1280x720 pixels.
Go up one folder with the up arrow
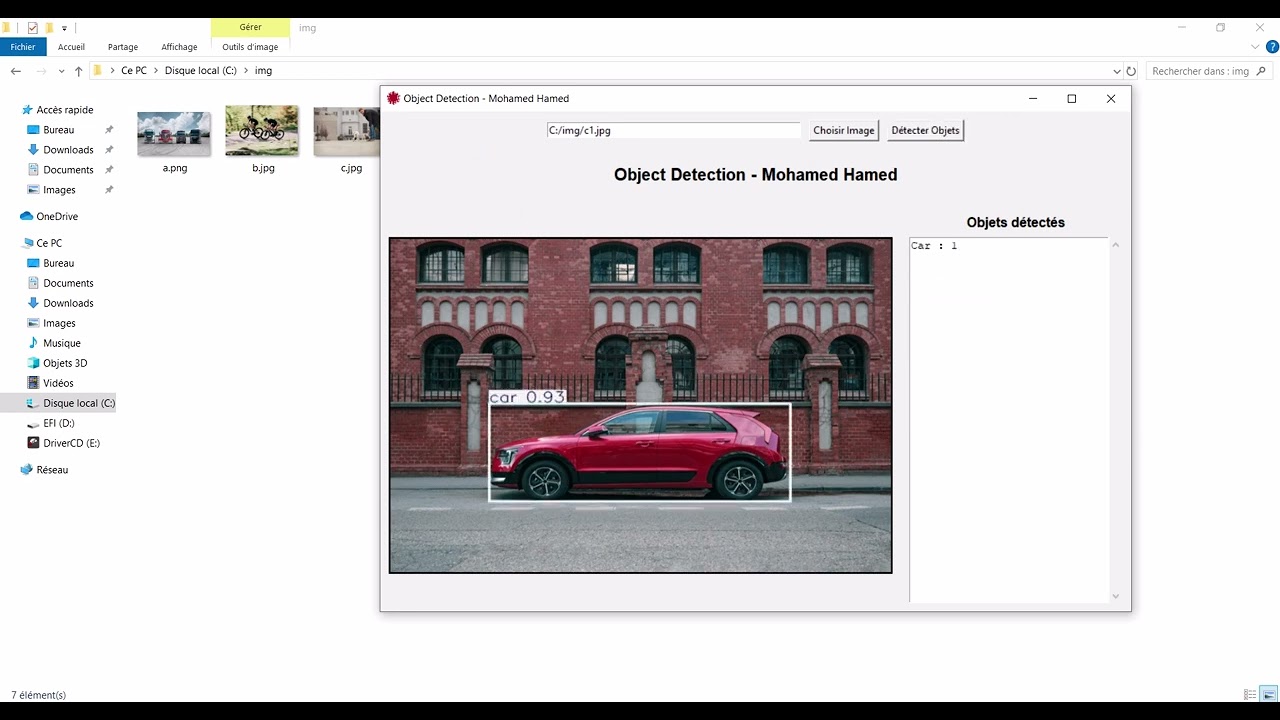[79, 71]
